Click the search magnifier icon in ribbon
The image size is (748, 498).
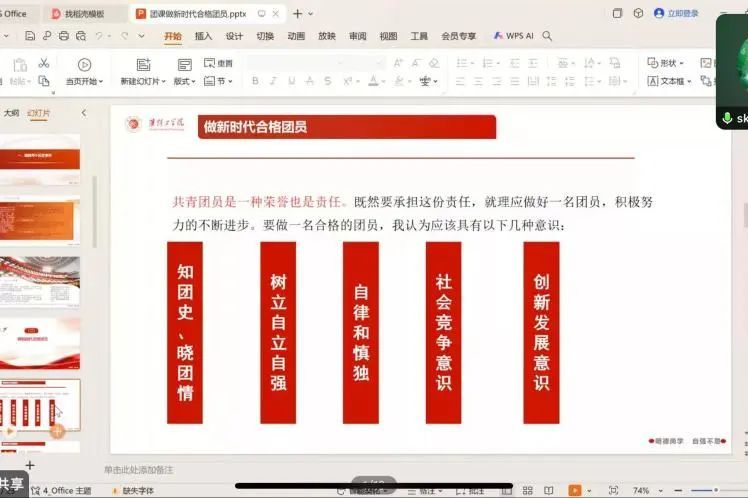(547, 36)
